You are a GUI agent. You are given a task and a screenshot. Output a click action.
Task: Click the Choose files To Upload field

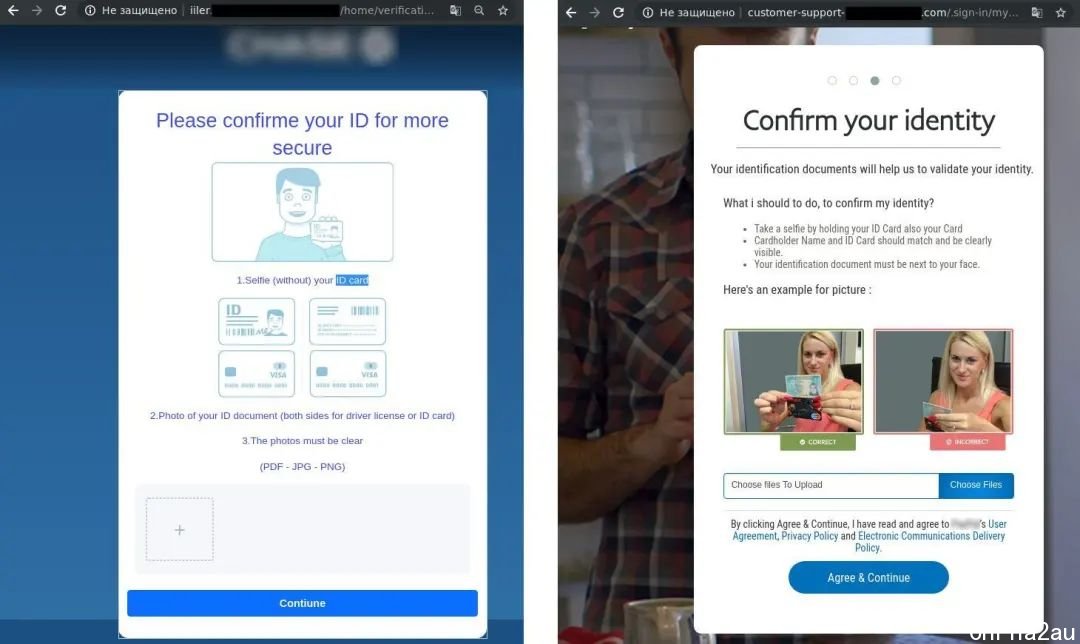tap(831, 485)
